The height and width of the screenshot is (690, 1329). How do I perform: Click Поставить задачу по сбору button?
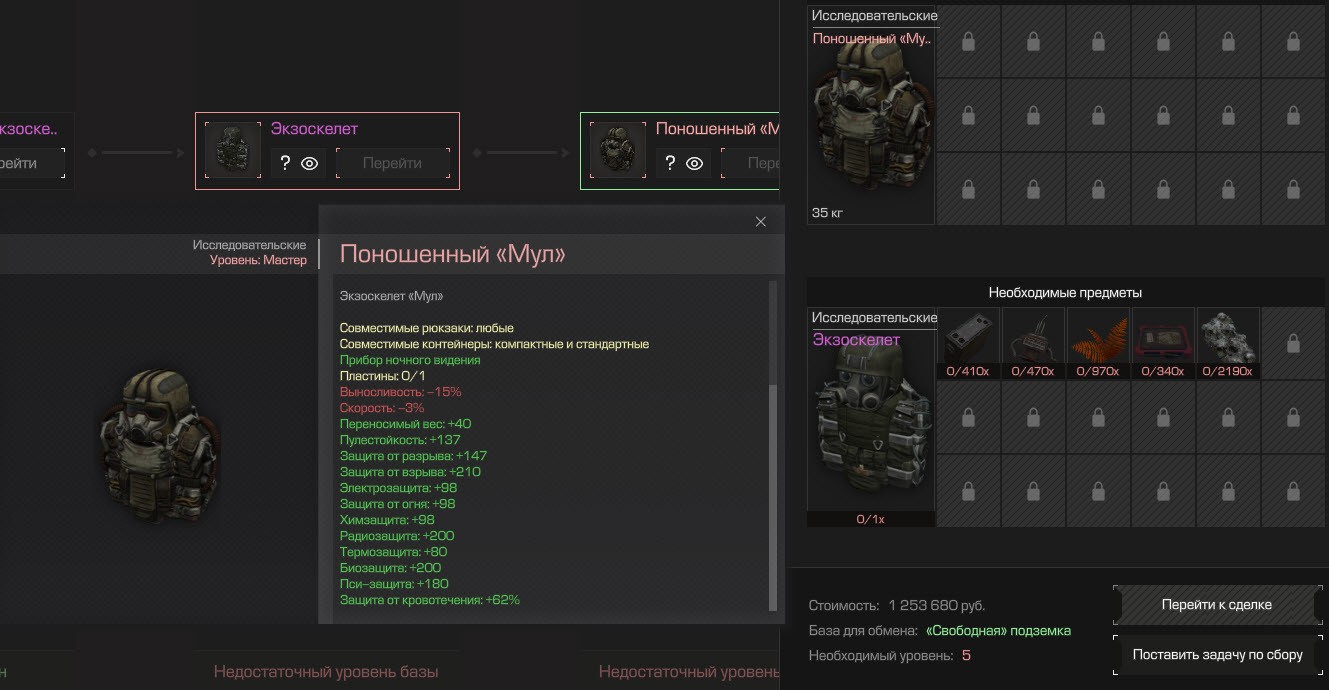(x=1217, y=655)
